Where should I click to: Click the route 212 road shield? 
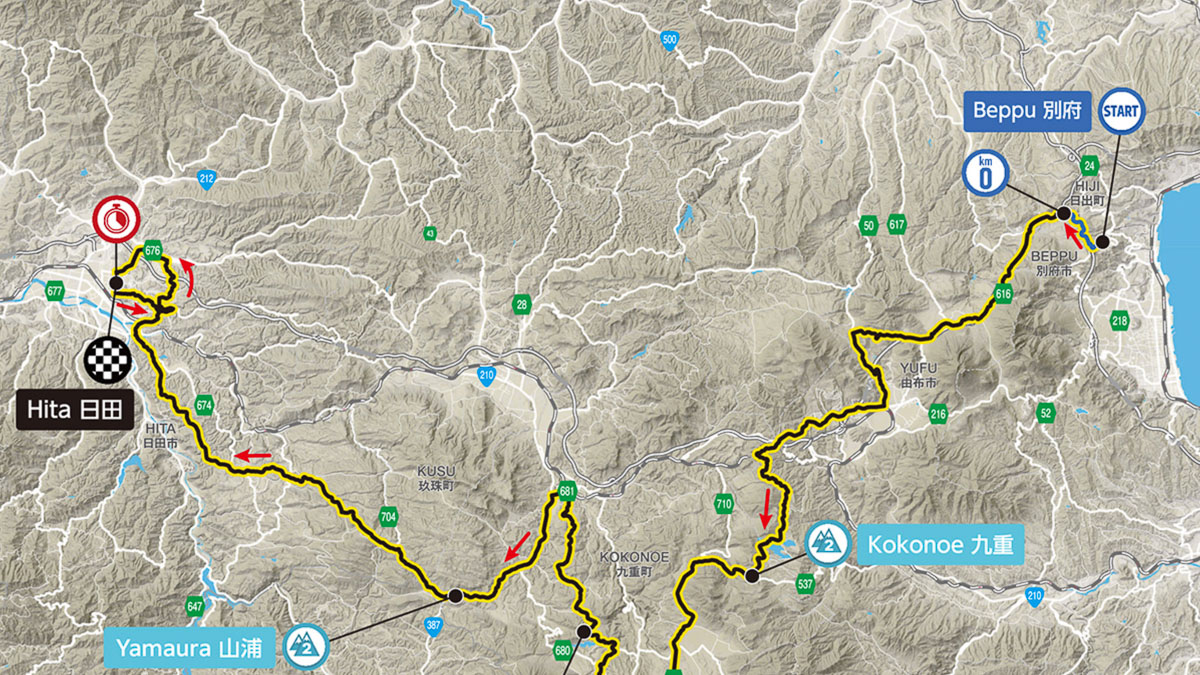tap(207, 180)
